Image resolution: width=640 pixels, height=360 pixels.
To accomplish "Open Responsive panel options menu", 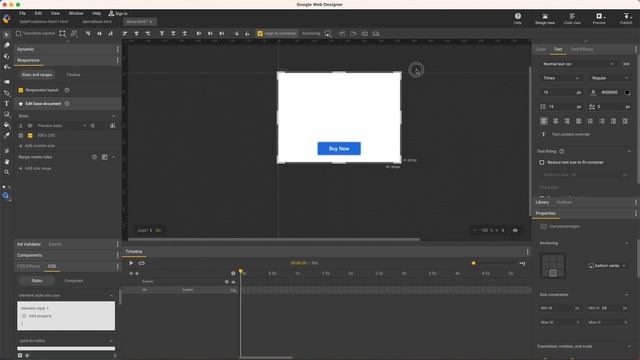I will tap(118, 60).
